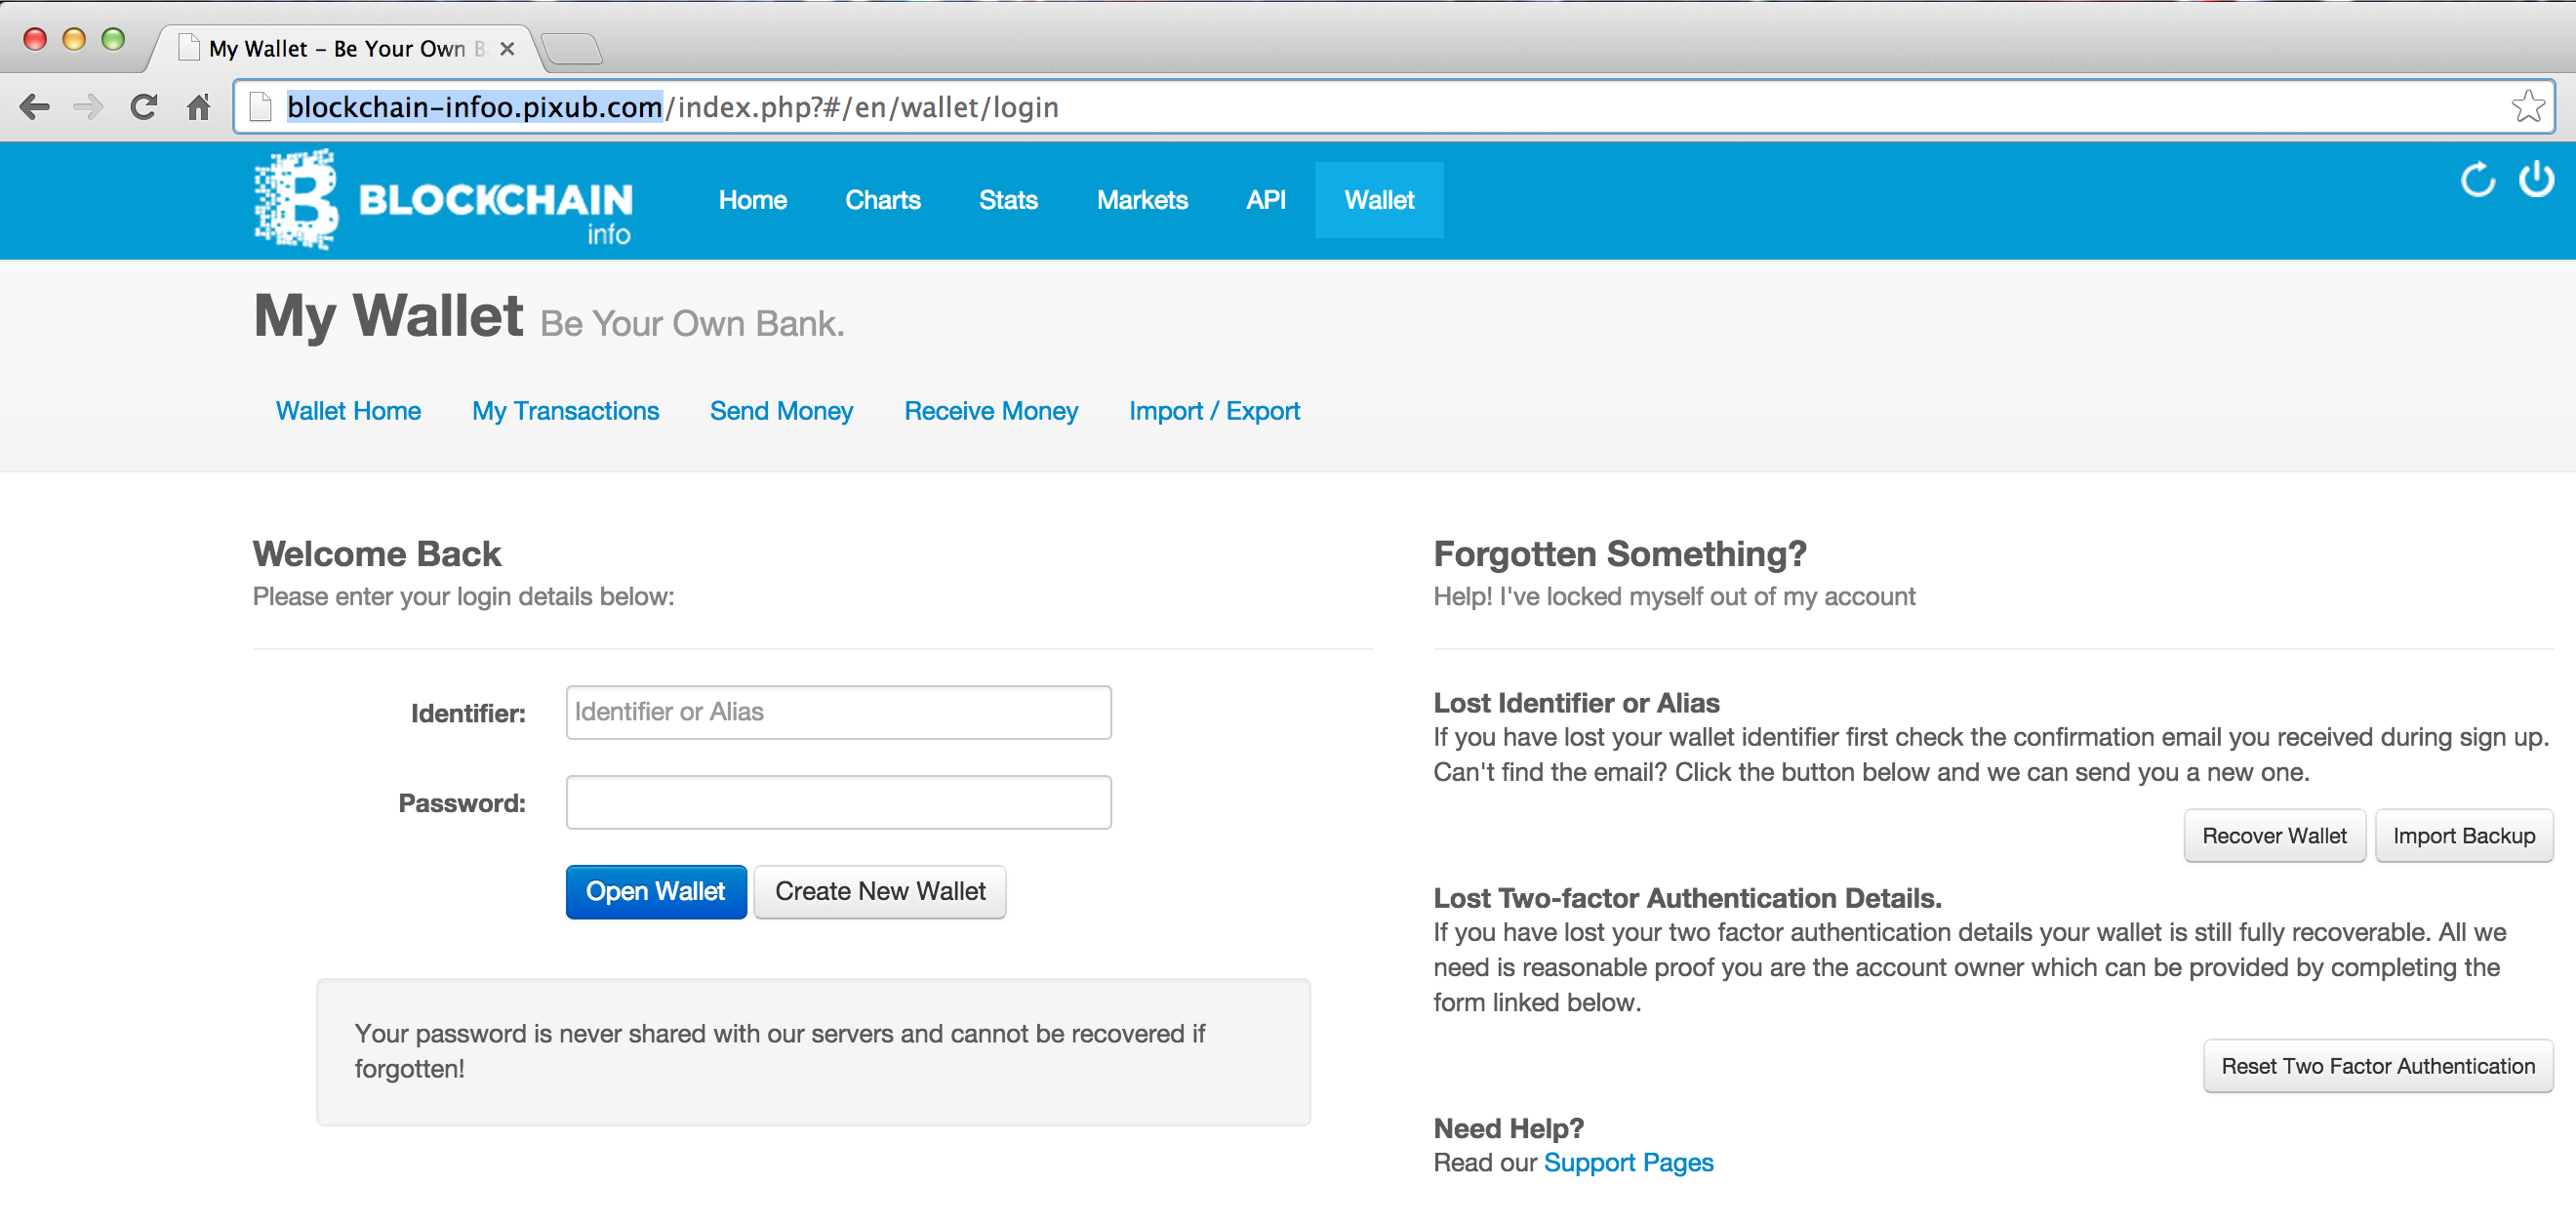
Task: Click the 'Password:' field label
Action: [462, 803]
